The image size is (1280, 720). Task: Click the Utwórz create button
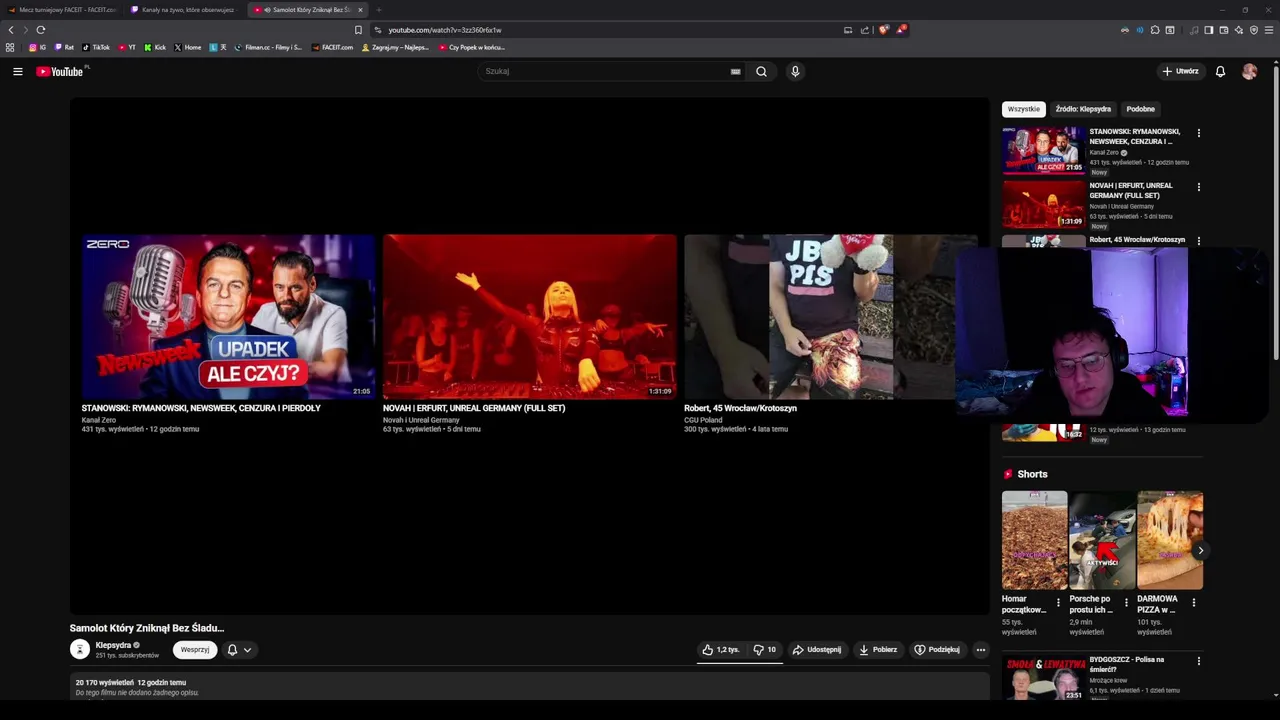tap(1181, 71)
